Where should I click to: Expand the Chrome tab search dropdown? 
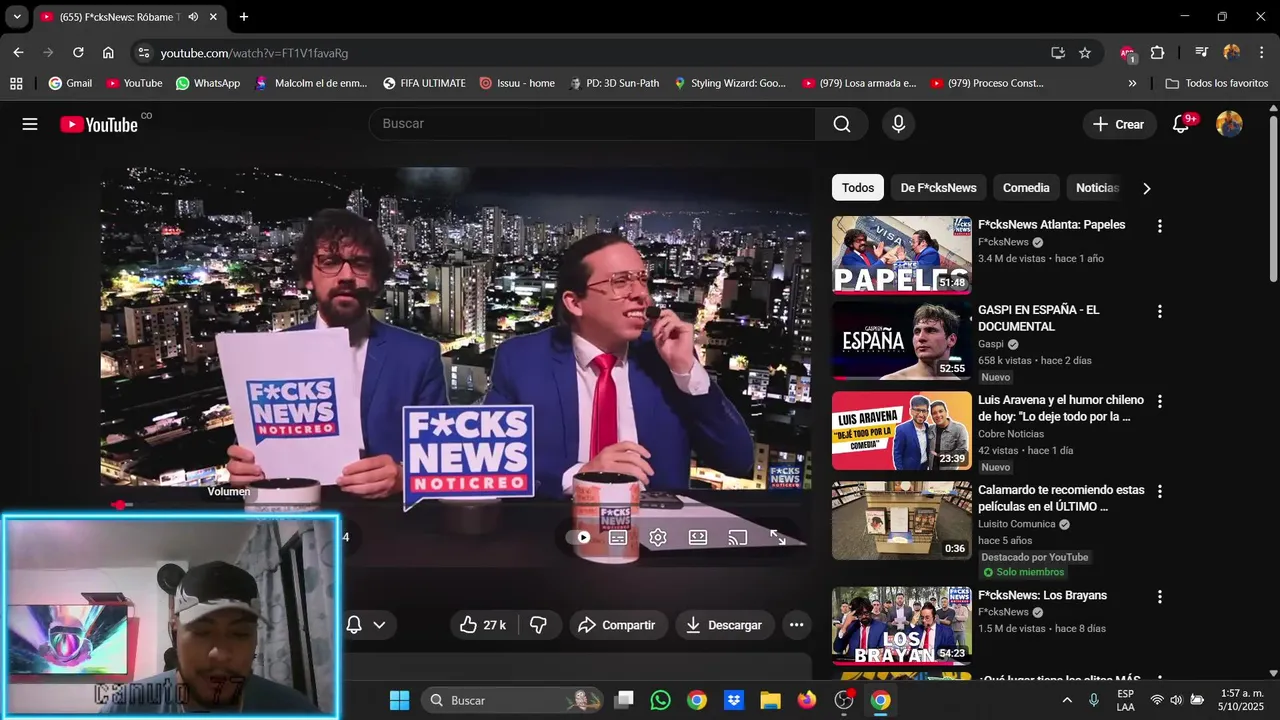pos(17,17)
